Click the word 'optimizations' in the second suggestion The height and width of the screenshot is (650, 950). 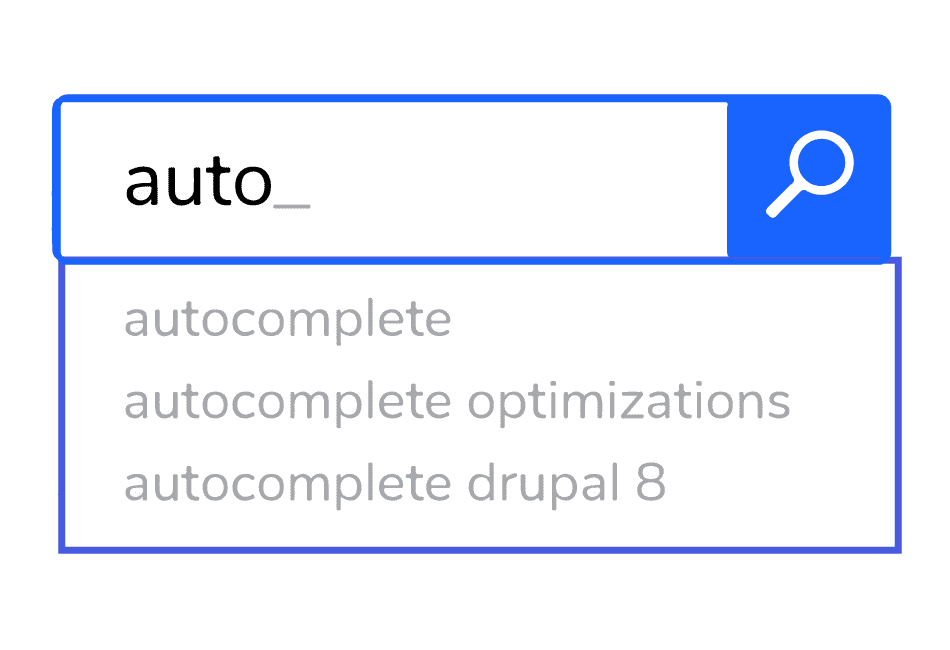tap(629, 403)
